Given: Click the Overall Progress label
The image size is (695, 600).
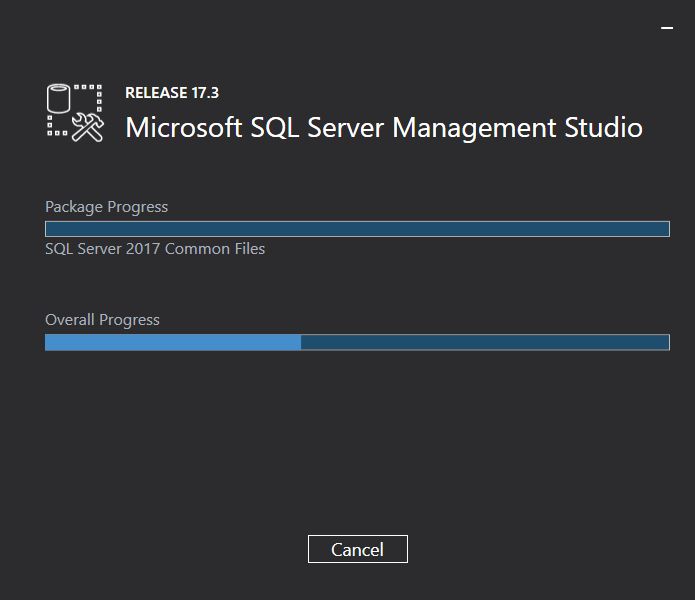Looking at the screenshot, I should pos(102,320).
